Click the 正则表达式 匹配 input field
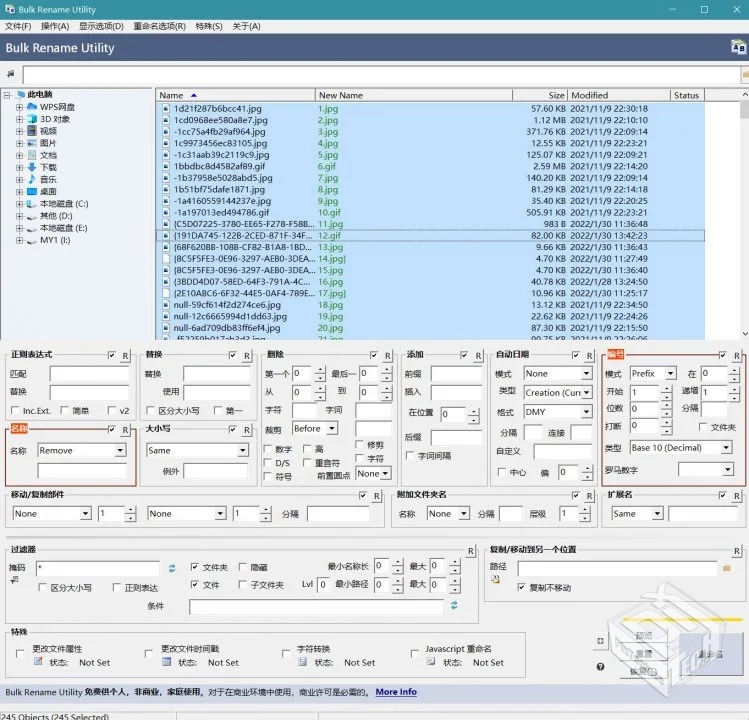 (89, 374)
